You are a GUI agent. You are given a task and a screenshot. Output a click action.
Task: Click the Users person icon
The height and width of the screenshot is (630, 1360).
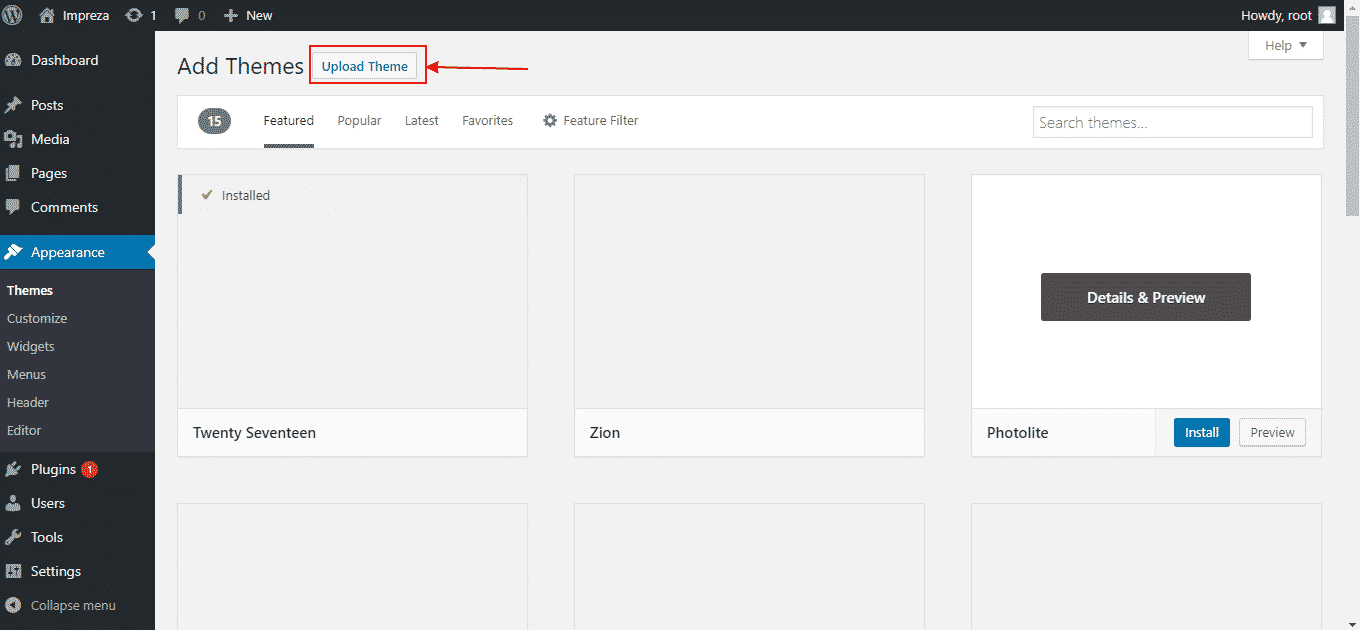[x=13, y=503]
